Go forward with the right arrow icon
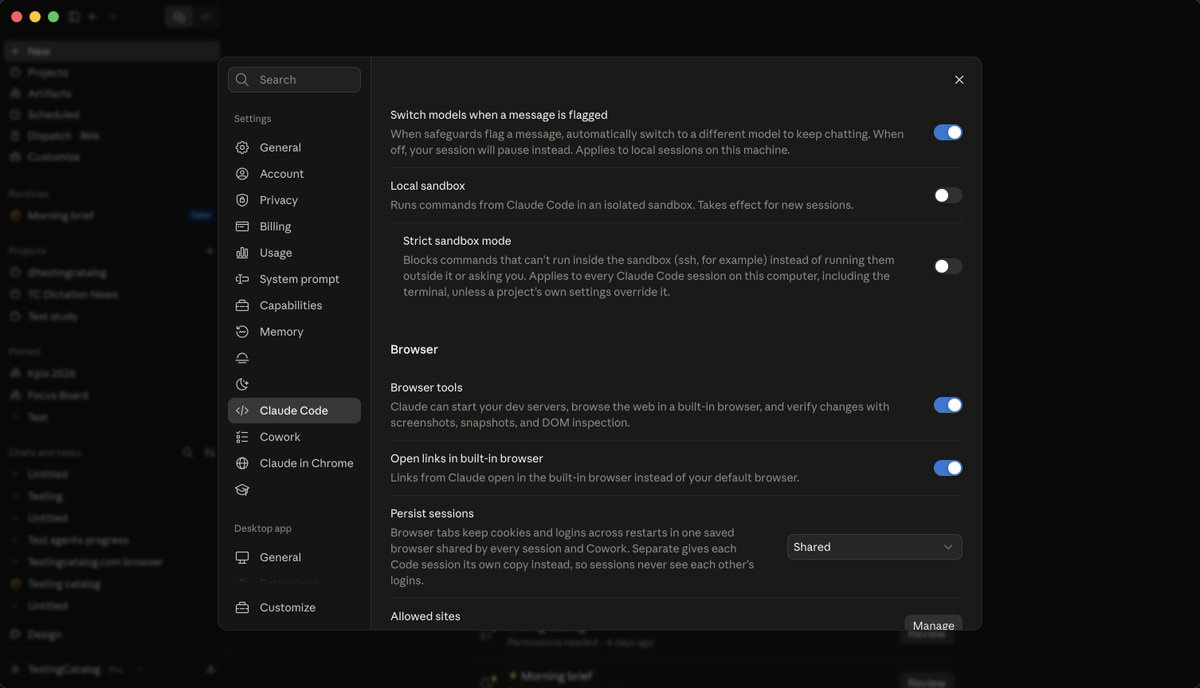This screenshot has width=1200, height=688. pyautogui.click(x=113, y=17)
